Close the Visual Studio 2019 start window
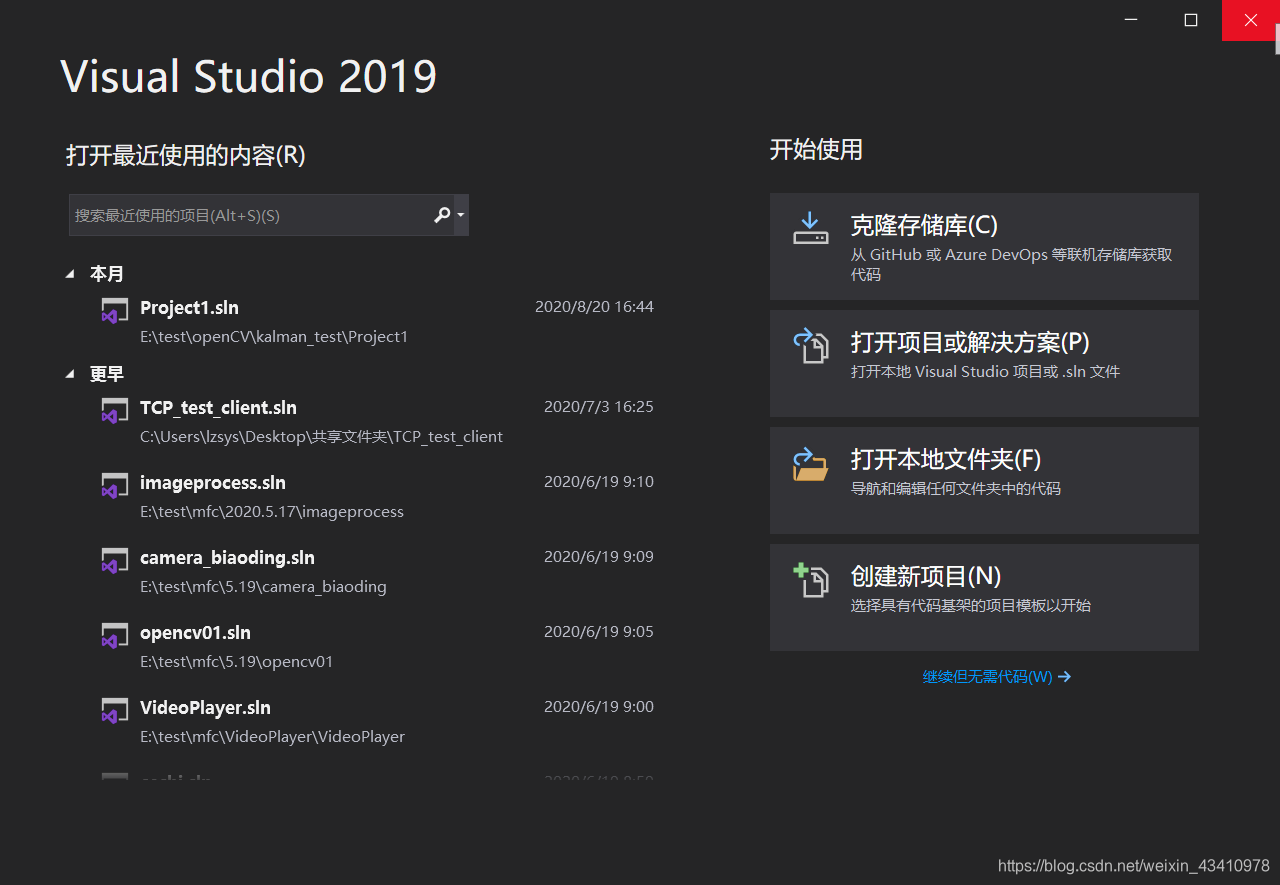The image size is (1280, 885). tap(1250, 20)
